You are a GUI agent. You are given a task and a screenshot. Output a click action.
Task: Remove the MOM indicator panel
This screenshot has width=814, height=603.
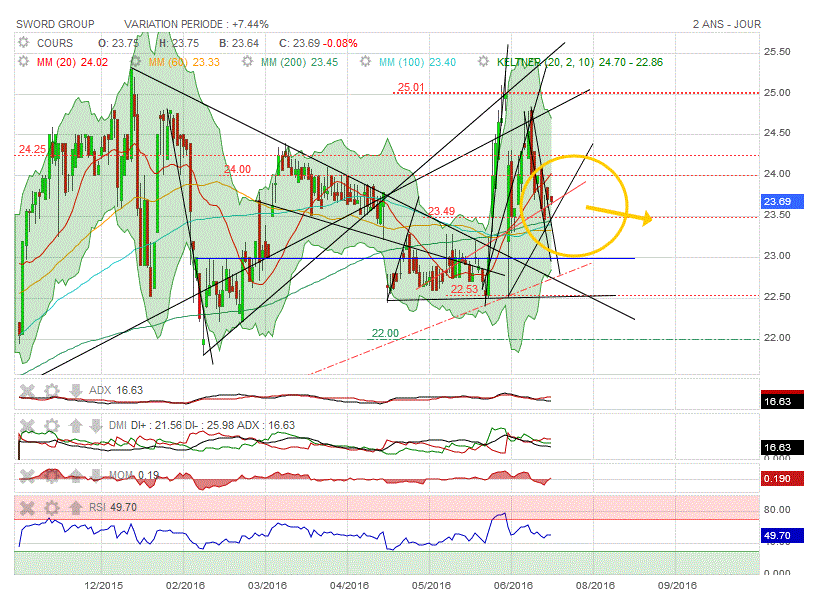tap(27, 475)
